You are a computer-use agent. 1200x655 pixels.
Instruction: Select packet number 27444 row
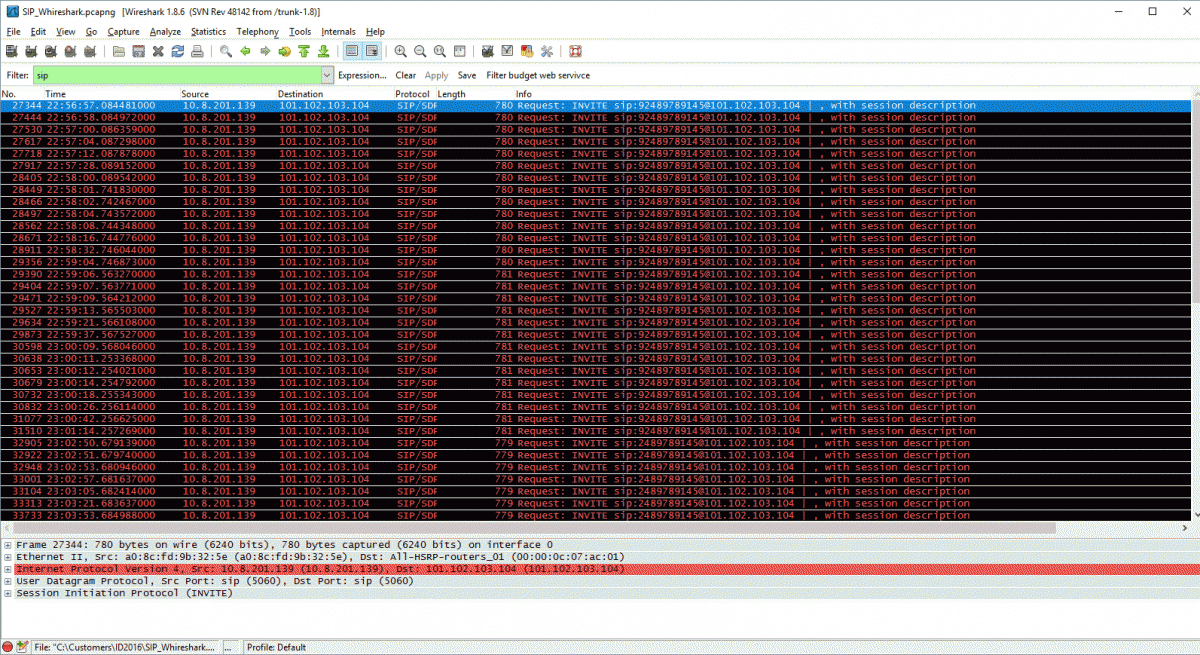(x=594, y=117)
